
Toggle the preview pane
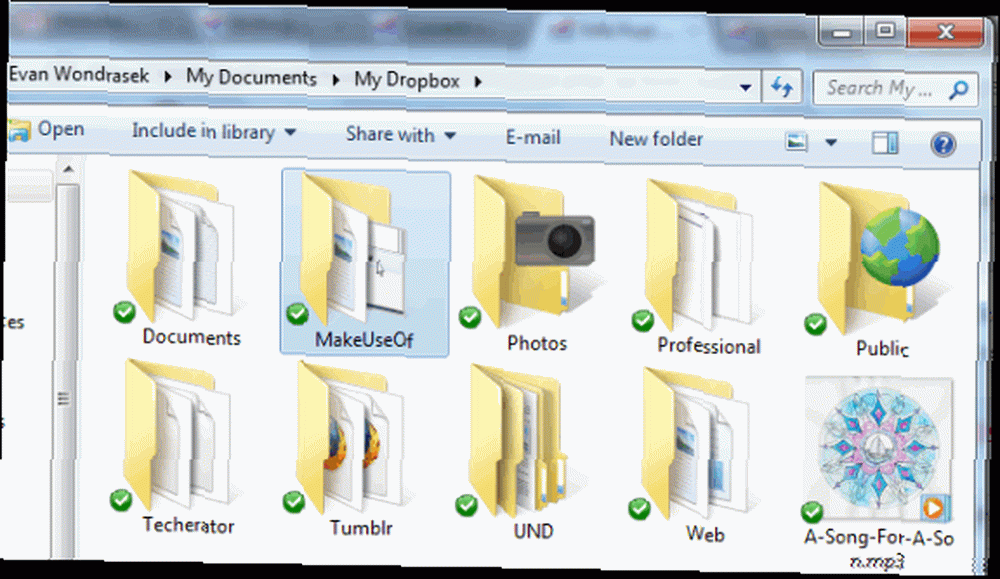coord(885,143)
